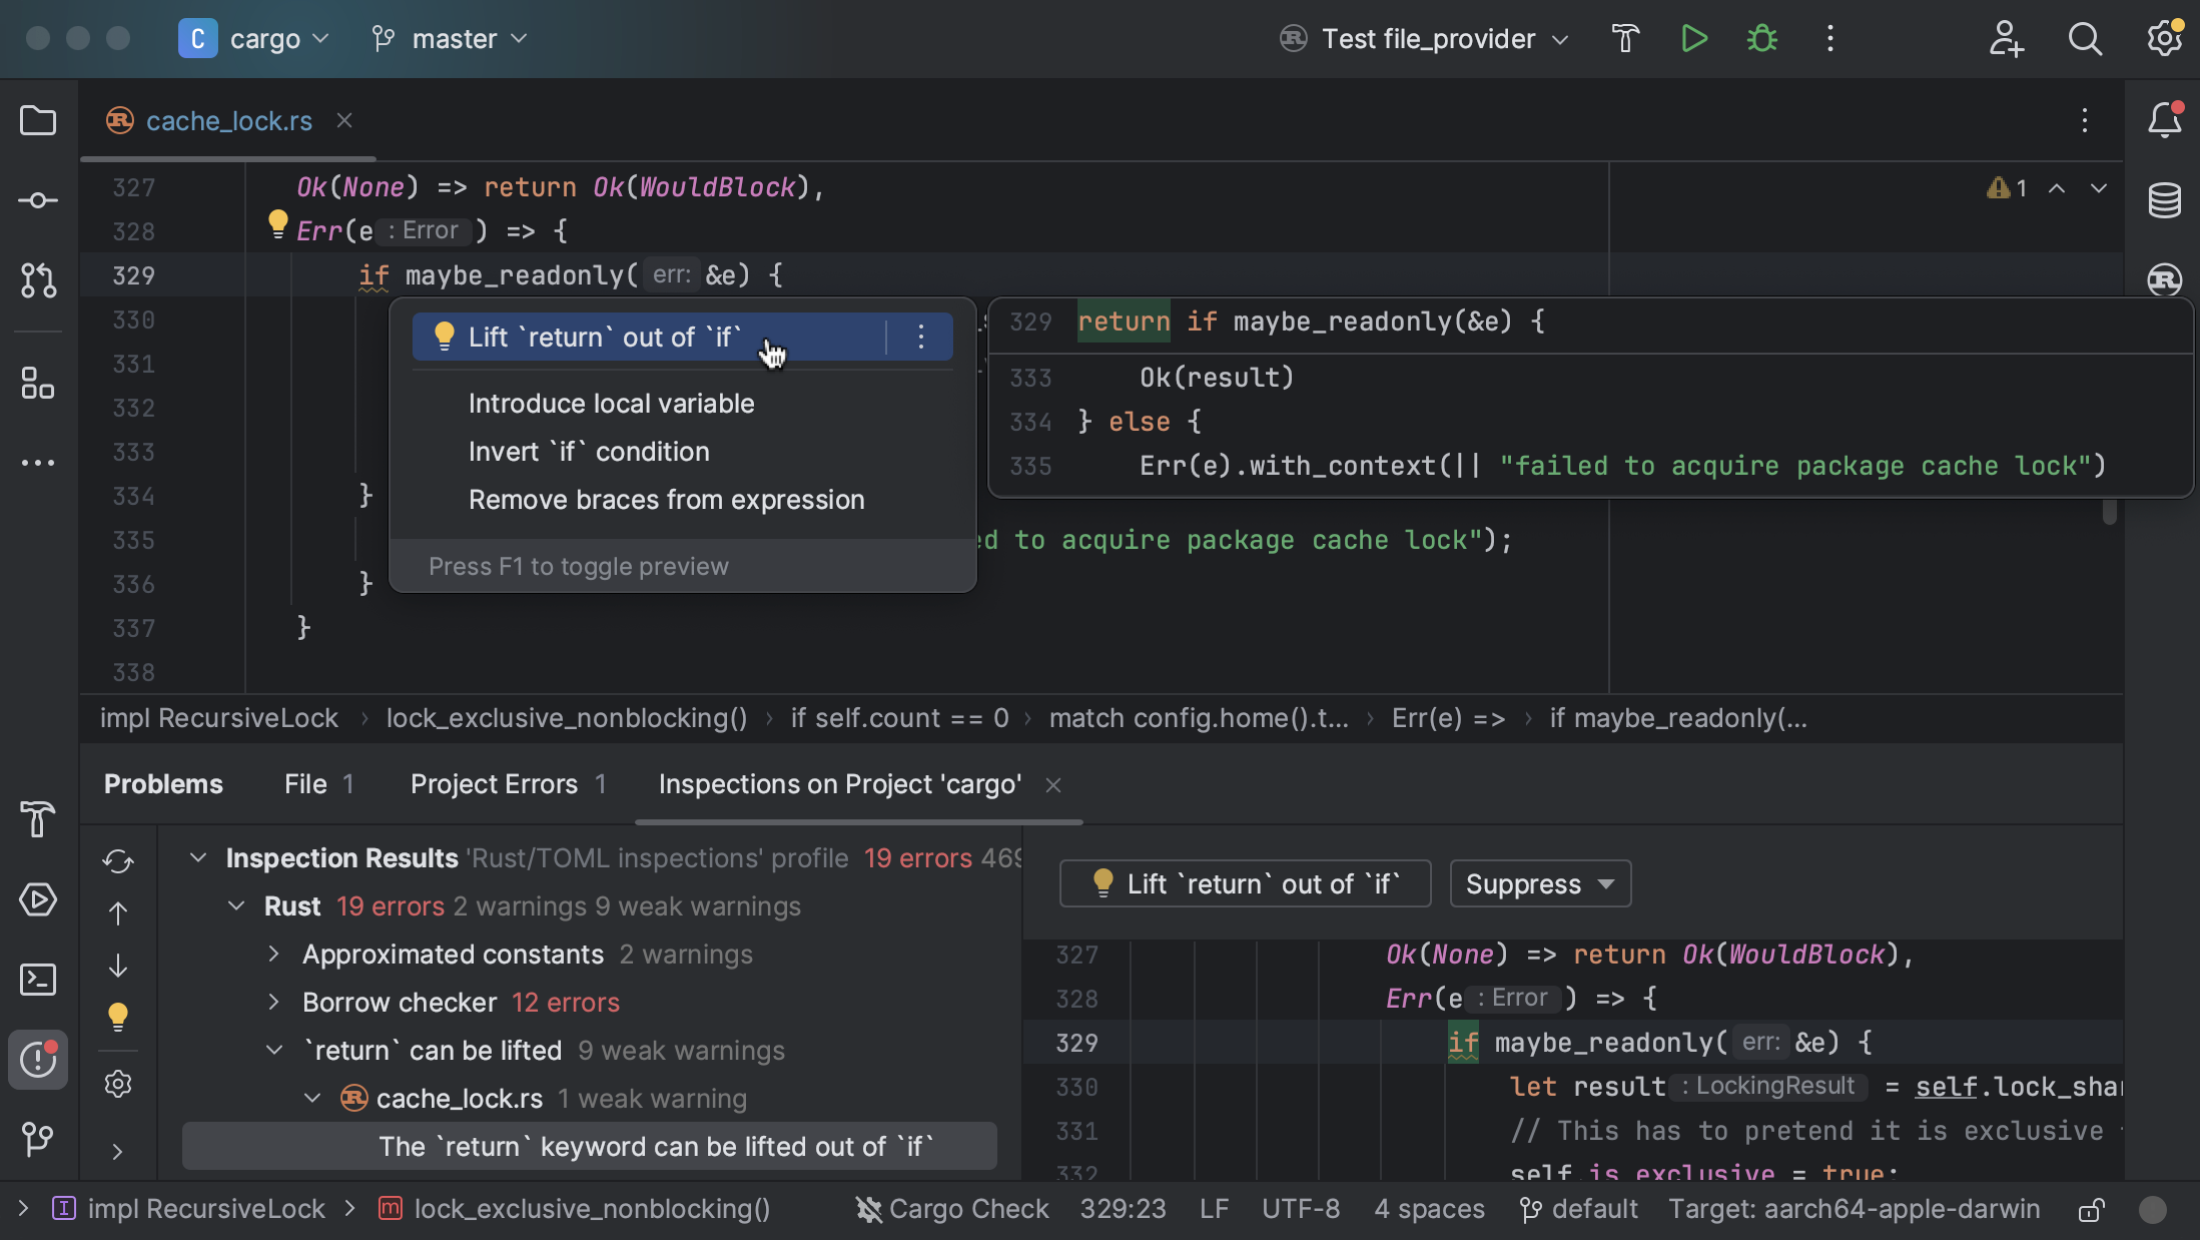This screenshot has width=2200, height=1240.
Task: Select Introduce local variable action
Action: [611, 404]
